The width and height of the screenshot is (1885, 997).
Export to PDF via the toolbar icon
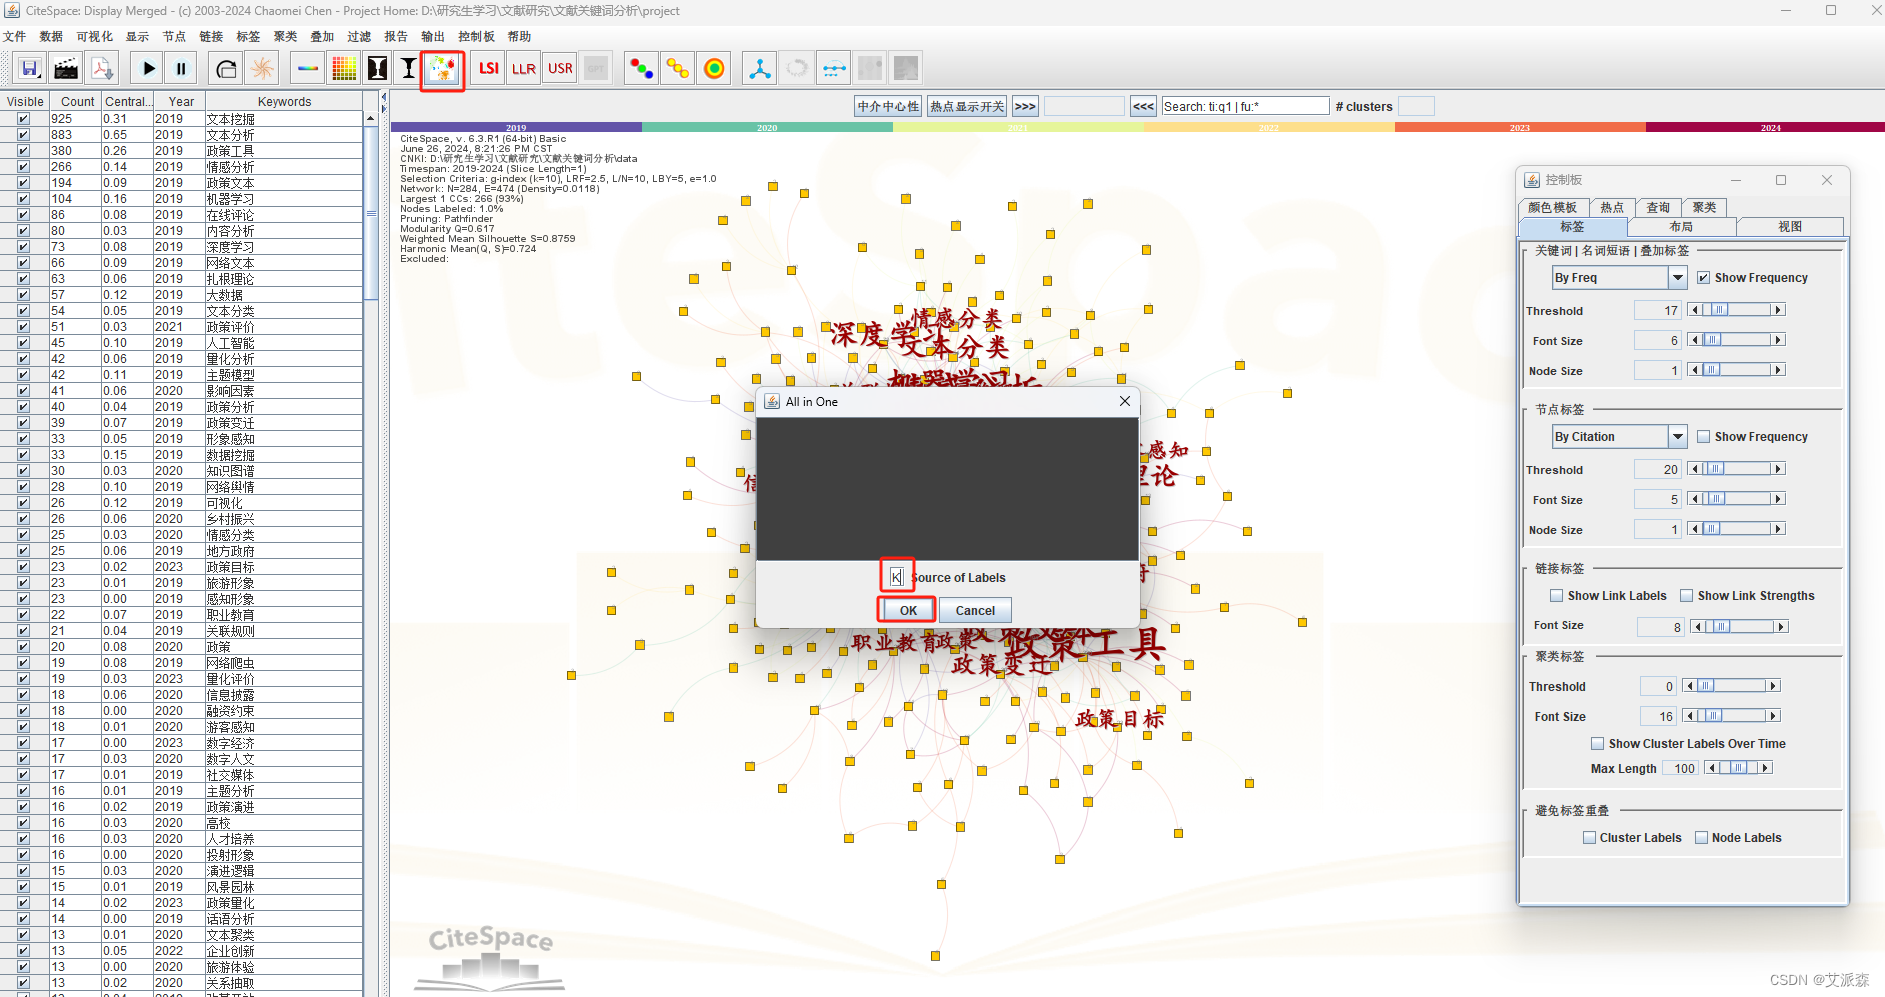102,68
